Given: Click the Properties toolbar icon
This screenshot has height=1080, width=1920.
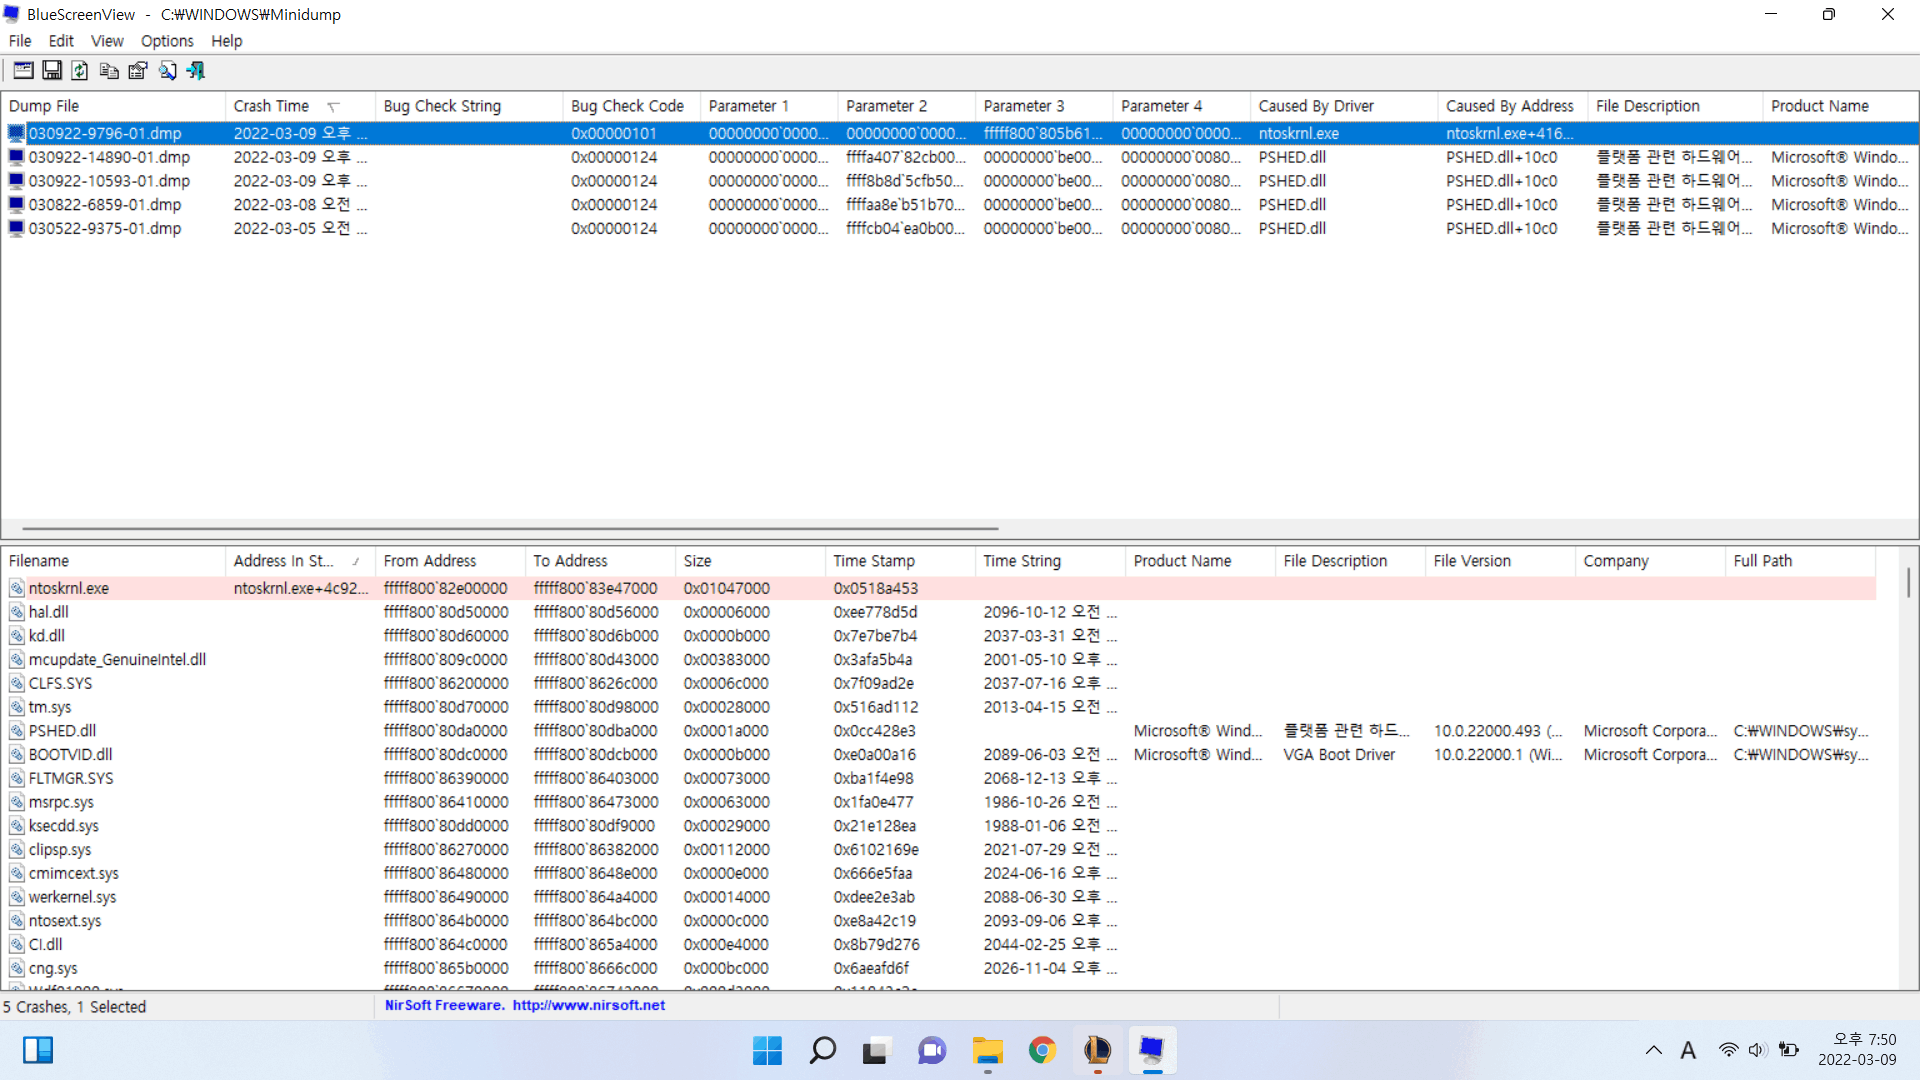Looking at the screenshot, I should [138, 70].
